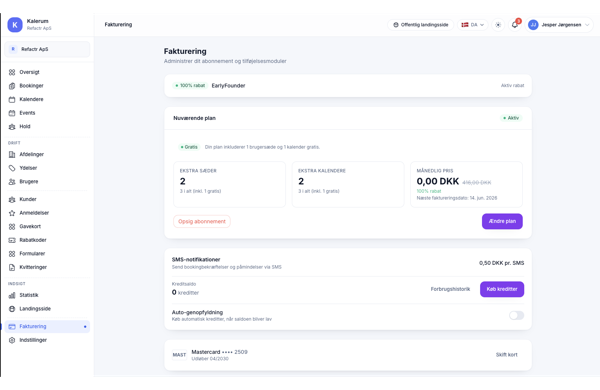
Task: Enable the Auto-genopfyldning switch
Action: pos(516,315)
